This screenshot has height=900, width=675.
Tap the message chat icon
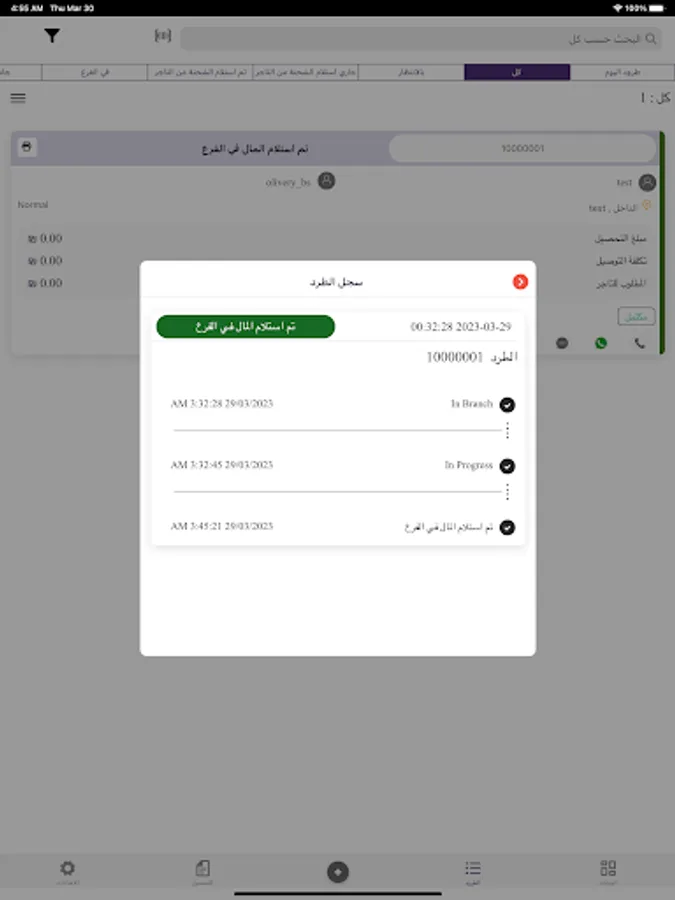(562, 343)
